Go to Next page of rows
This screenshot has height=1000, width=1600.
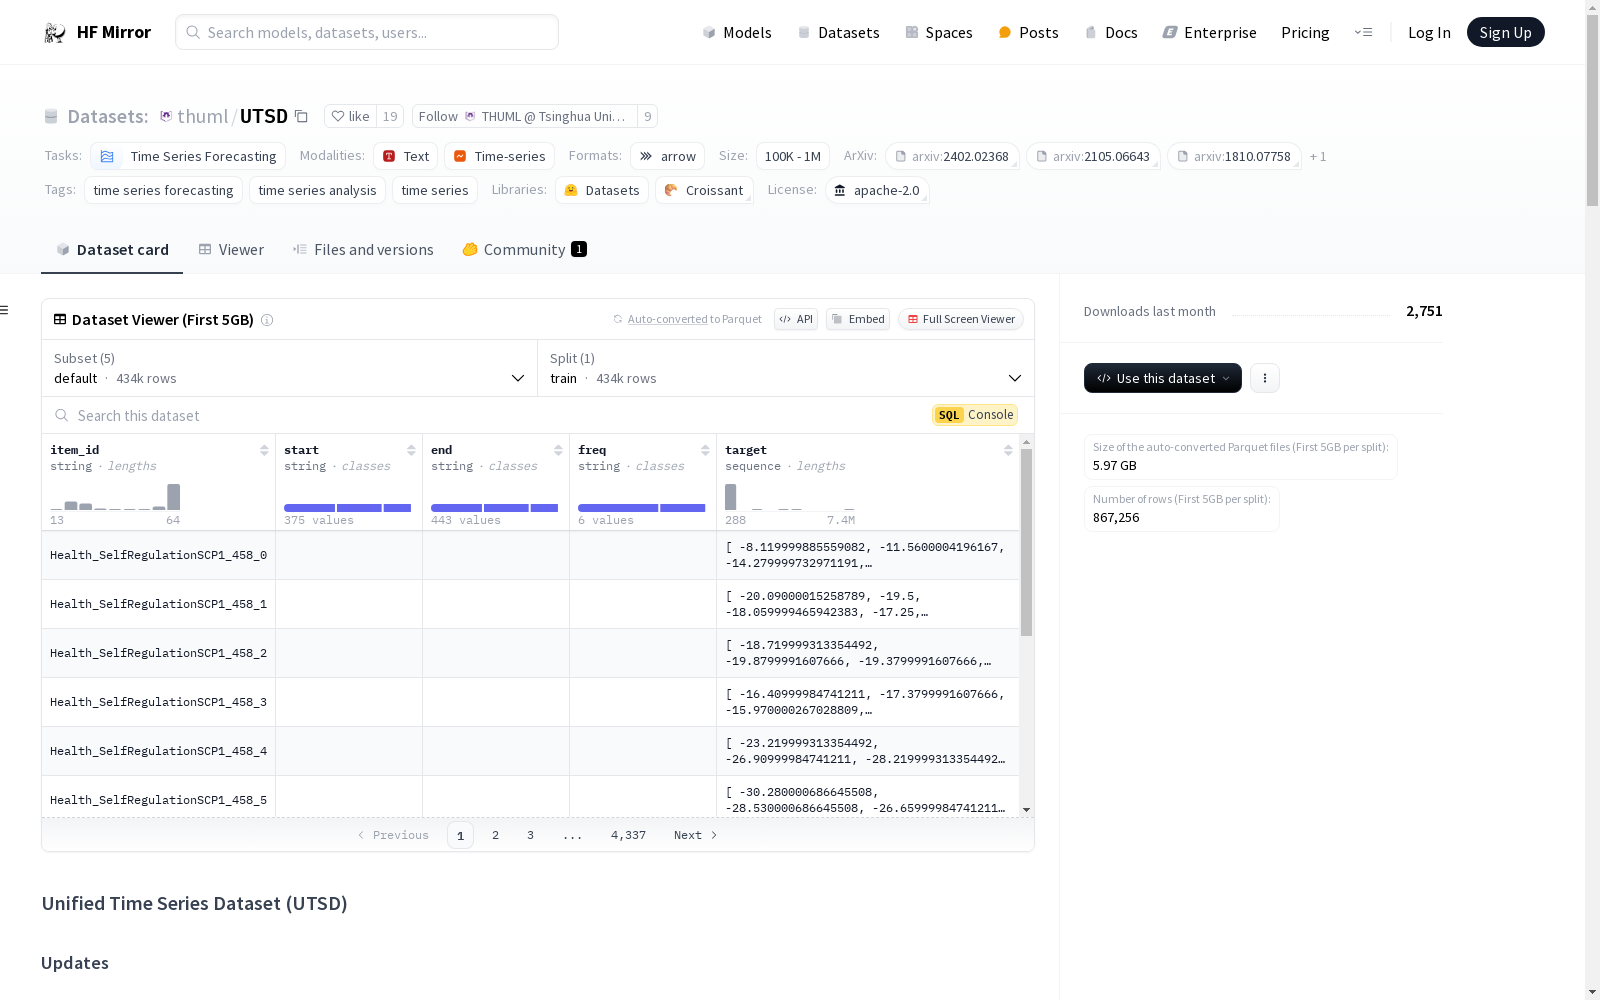coord(695,835)
